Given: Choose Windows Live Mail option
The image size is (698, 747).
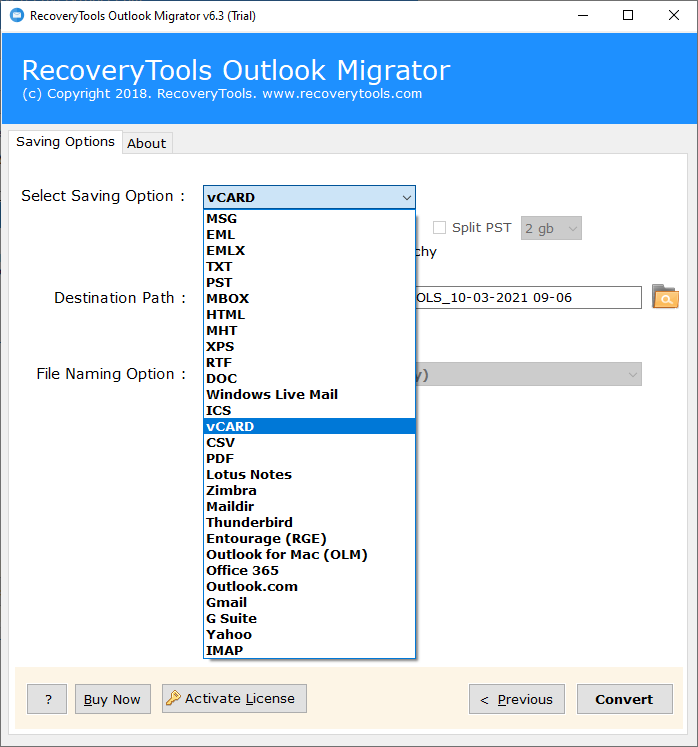Looking at the screenshot, I should point(309,394).
